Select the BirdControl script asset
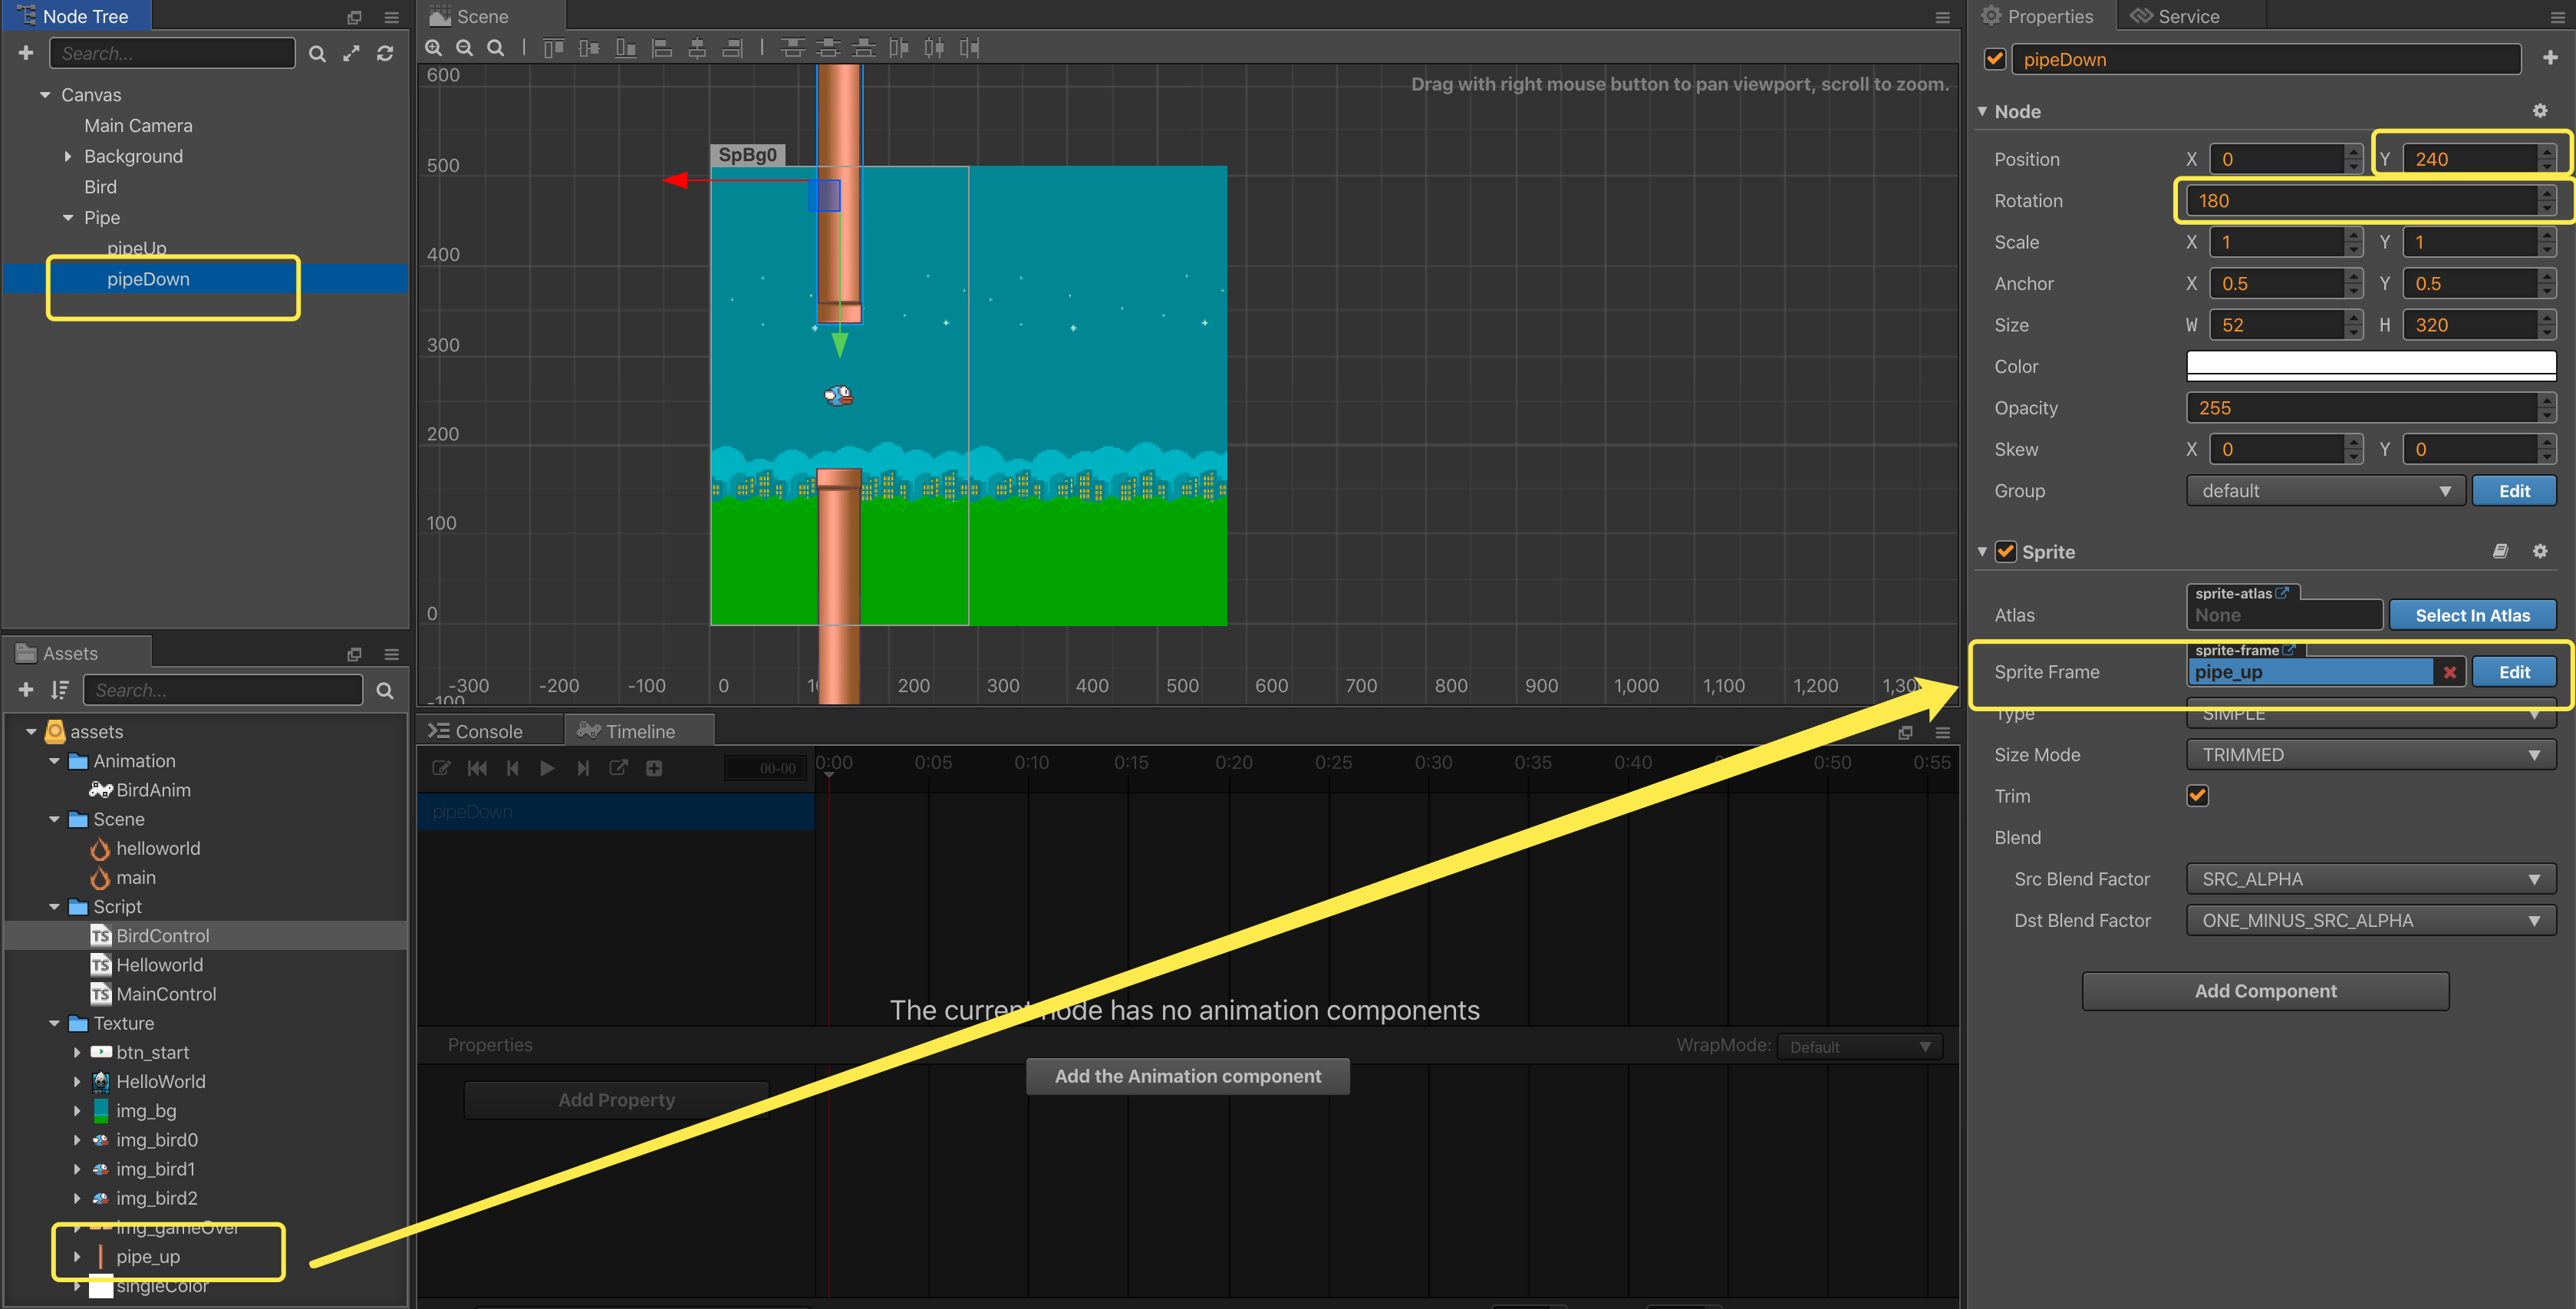This screenshot has height=1309, width=2576. pyautogui.click(x=162, y=935)
